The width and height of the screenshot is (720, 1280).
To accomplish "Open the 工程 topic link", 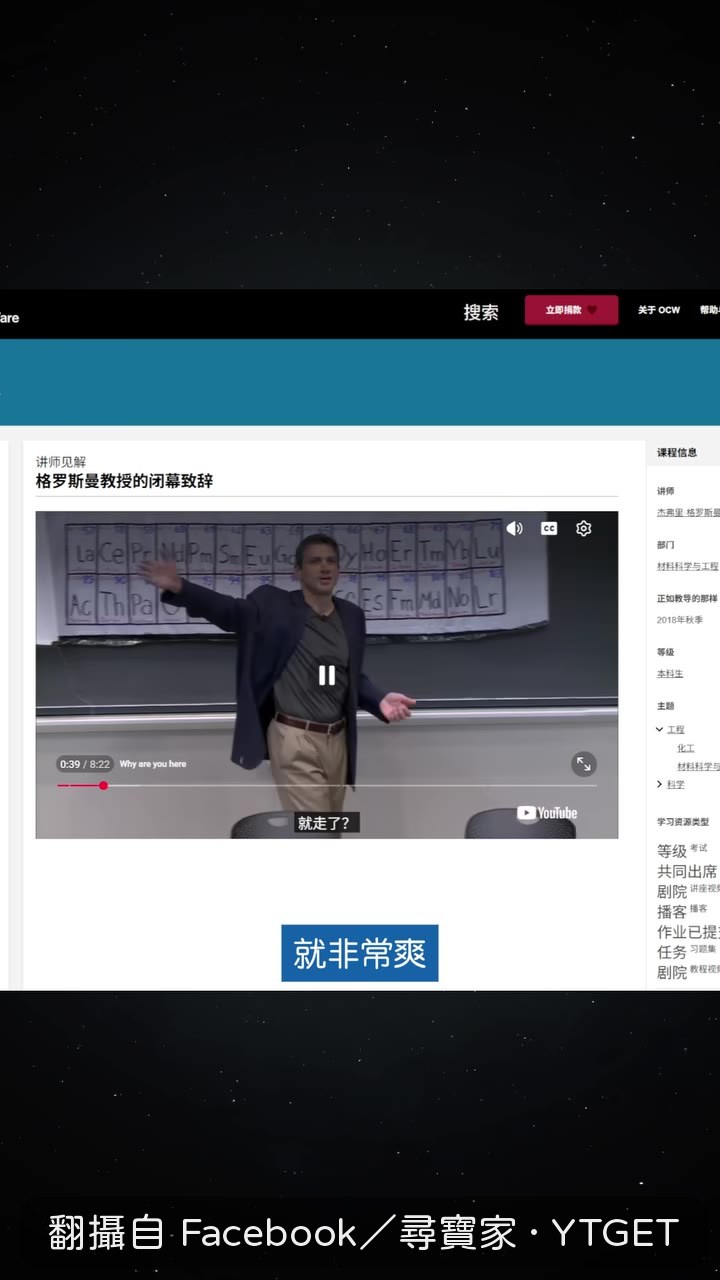I will point(676,730).
